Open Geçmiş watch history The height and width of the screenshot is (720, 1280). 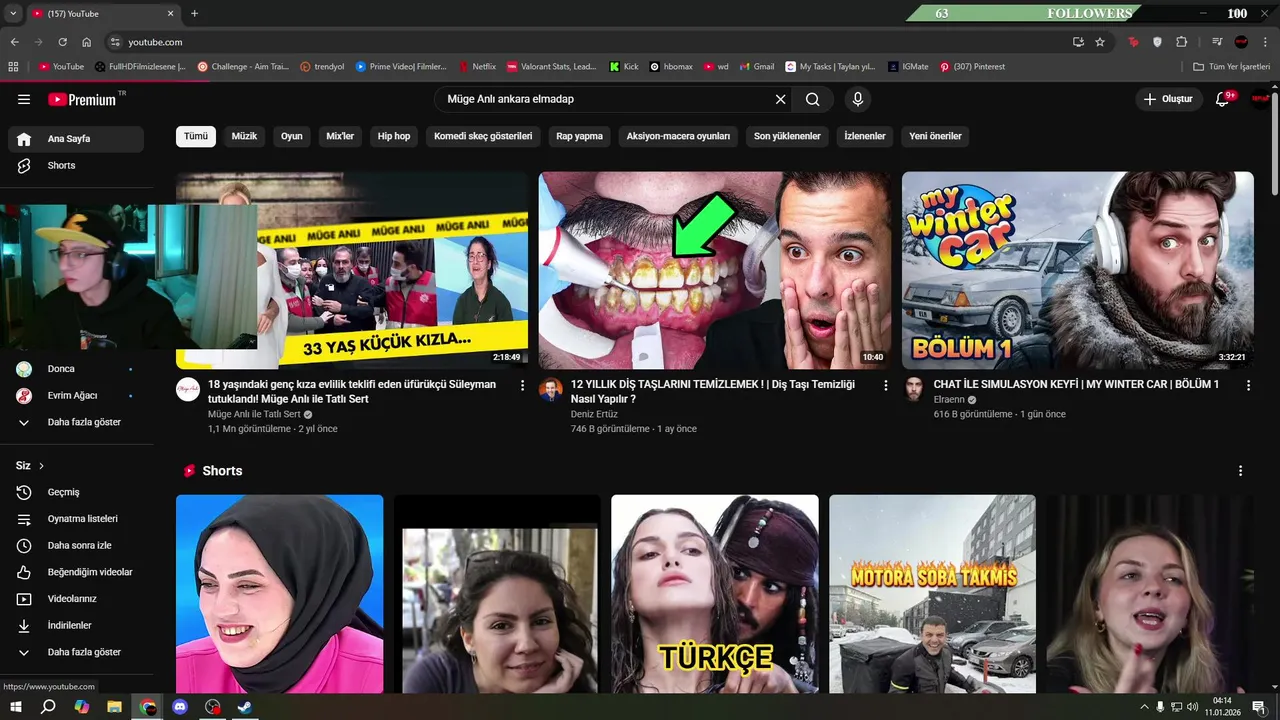77,492
